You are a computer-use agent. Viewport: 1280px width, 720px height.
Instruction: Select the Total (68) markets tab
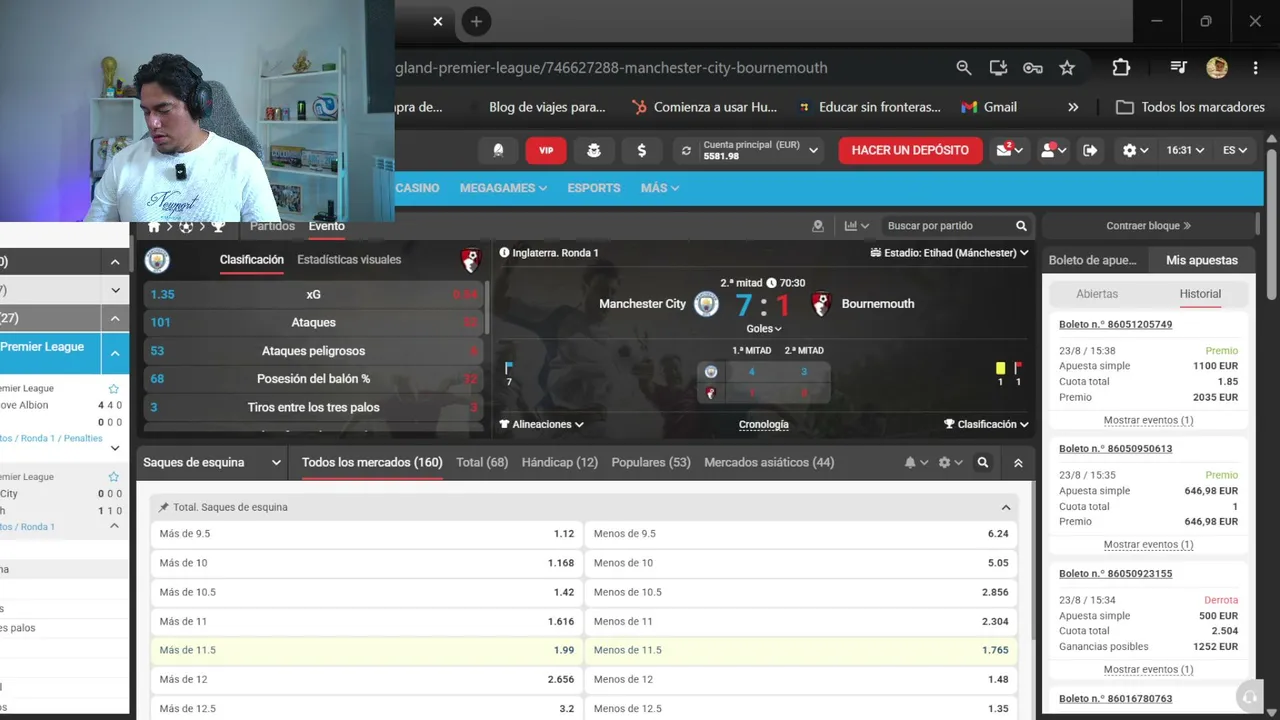point(482,462)
